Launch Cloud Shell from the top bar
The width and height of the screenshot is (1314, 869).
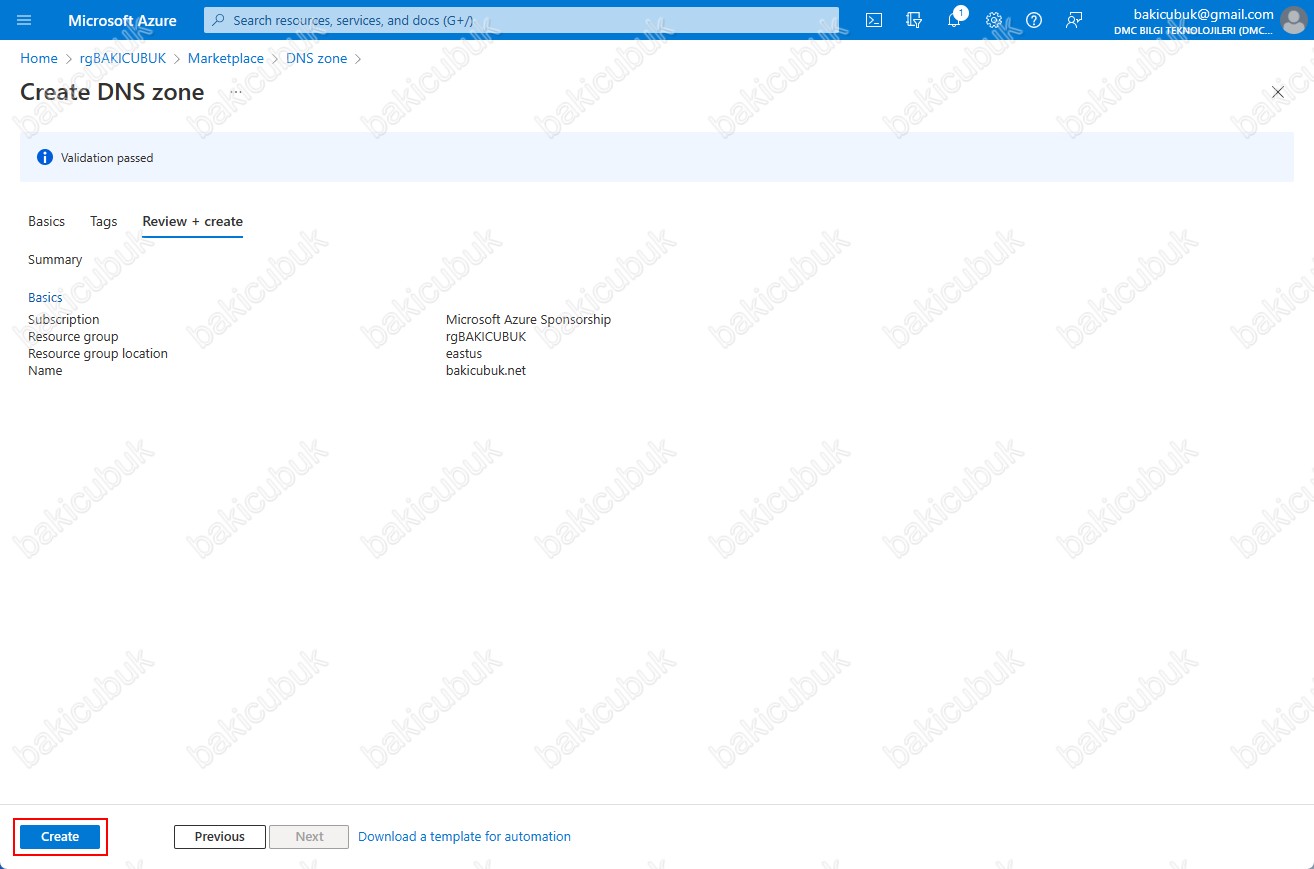[x=874, y=20]
